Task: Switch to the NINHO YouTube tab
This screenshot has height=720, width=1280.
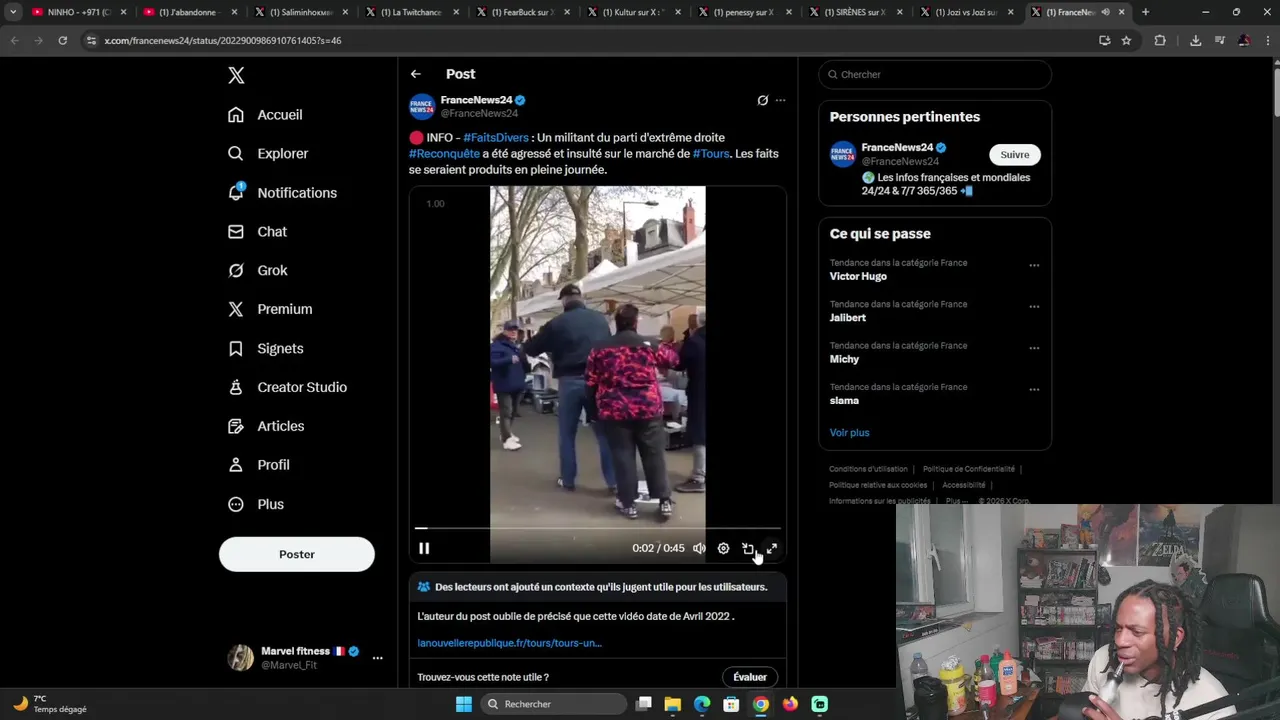Action: [78, 12]
